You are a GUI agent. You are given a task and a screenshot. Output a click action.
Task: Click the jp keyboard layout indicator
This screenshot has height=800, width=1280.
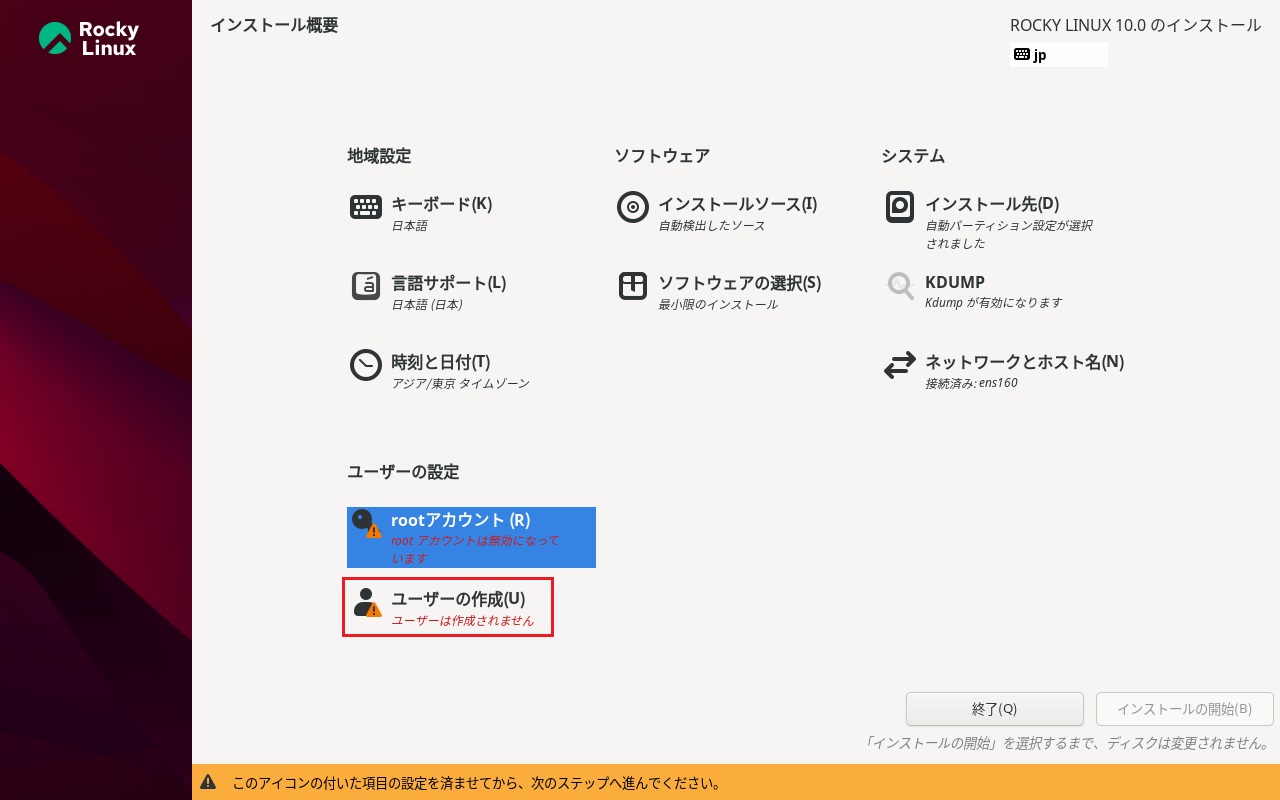coord(1059,55)
